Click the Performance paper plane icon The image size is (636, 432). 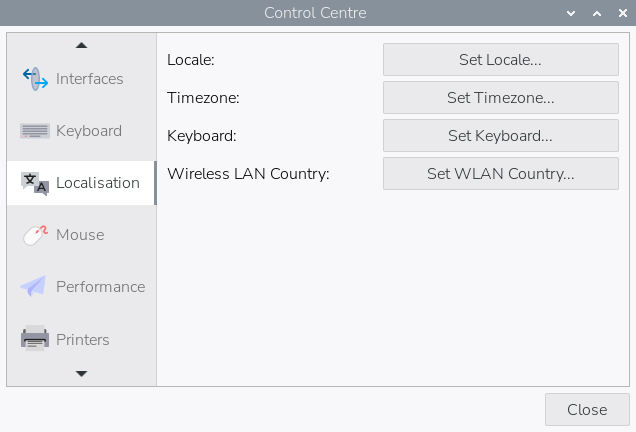tap(34, 287)
